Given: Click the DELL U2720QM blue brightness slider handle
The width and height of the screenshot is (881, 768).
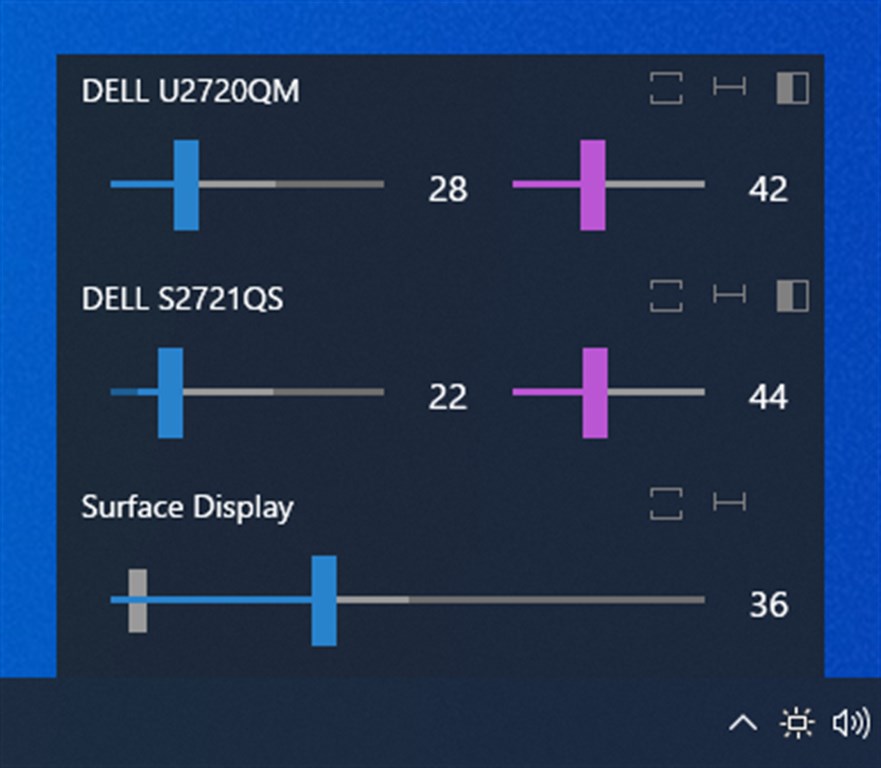Looking at the screenshot, I should point(186,185).
